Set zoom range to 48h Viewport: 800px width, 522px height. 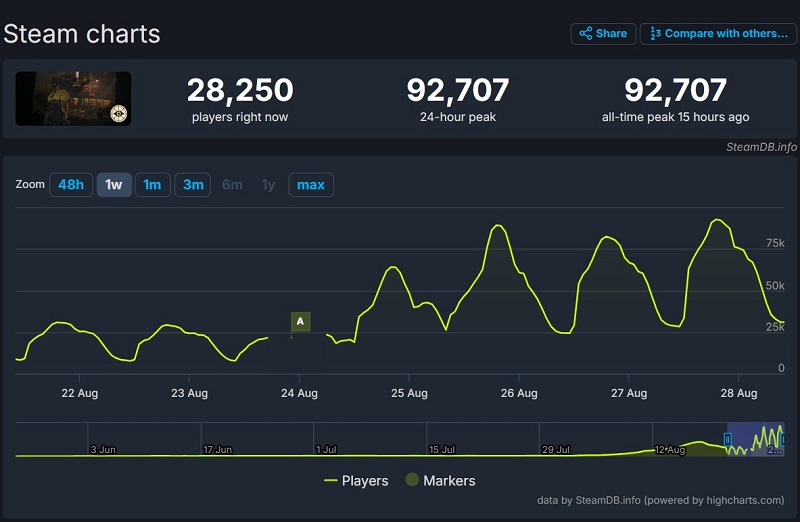click(71, 185)
